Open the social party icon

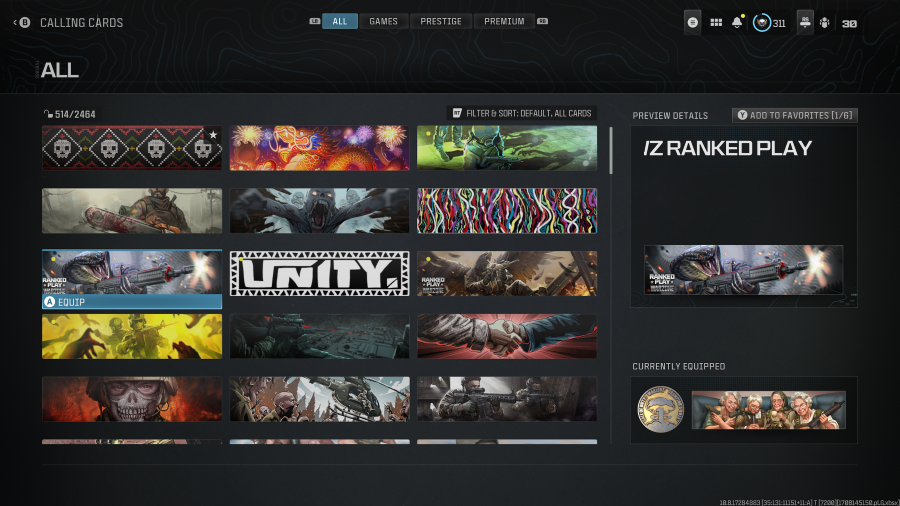(x=825, y=23)
